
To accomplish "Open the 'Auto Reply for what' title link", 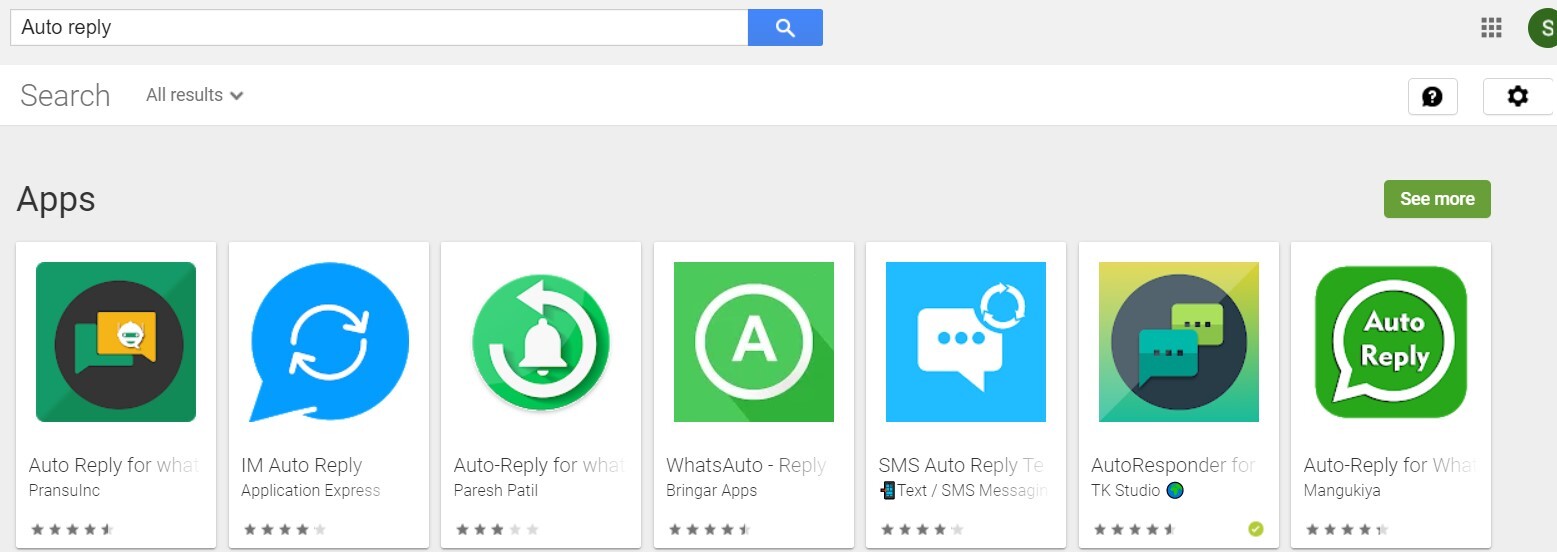I will 114,465.
